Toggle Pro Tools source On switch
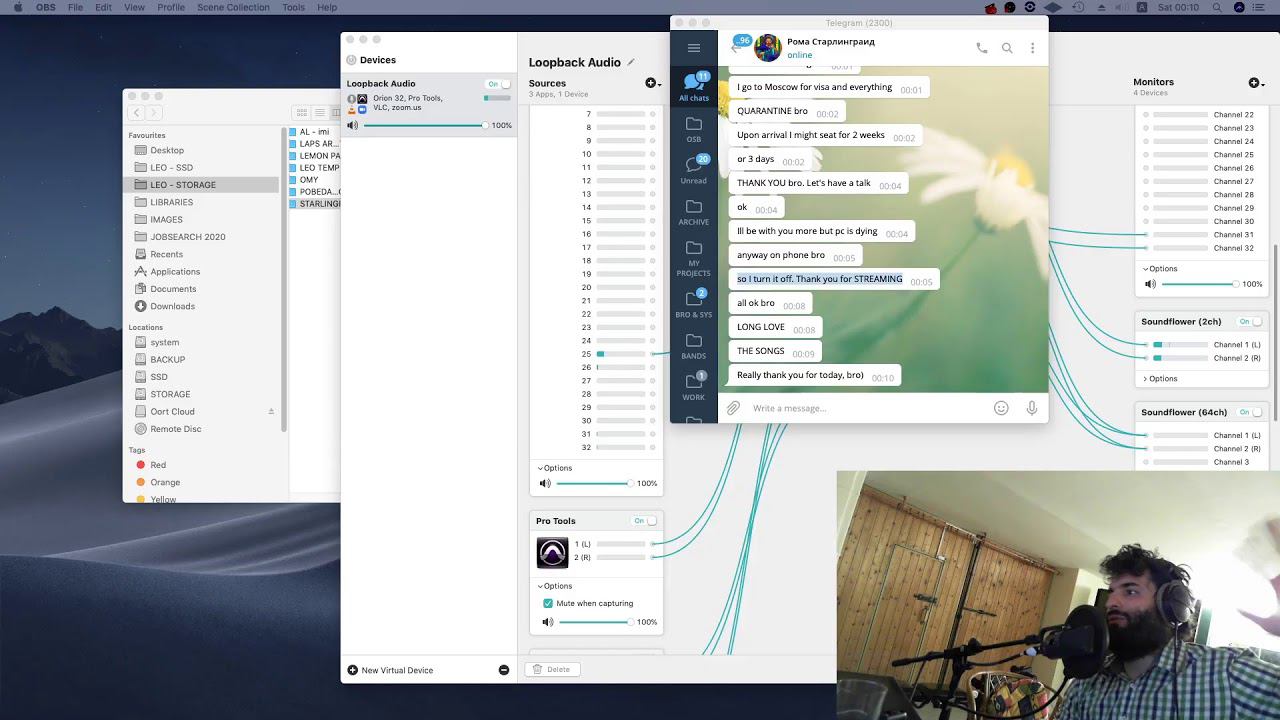 pyautogui.click(x=645, y=521)
